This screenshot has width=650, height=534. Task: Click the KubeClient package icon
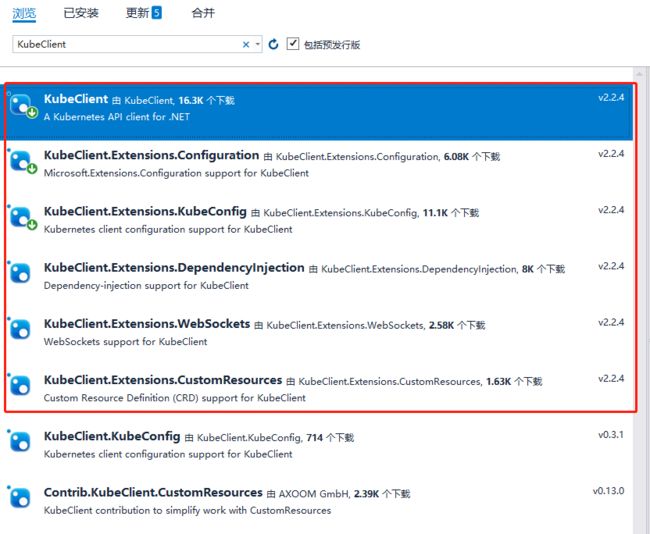click(21, 104)
